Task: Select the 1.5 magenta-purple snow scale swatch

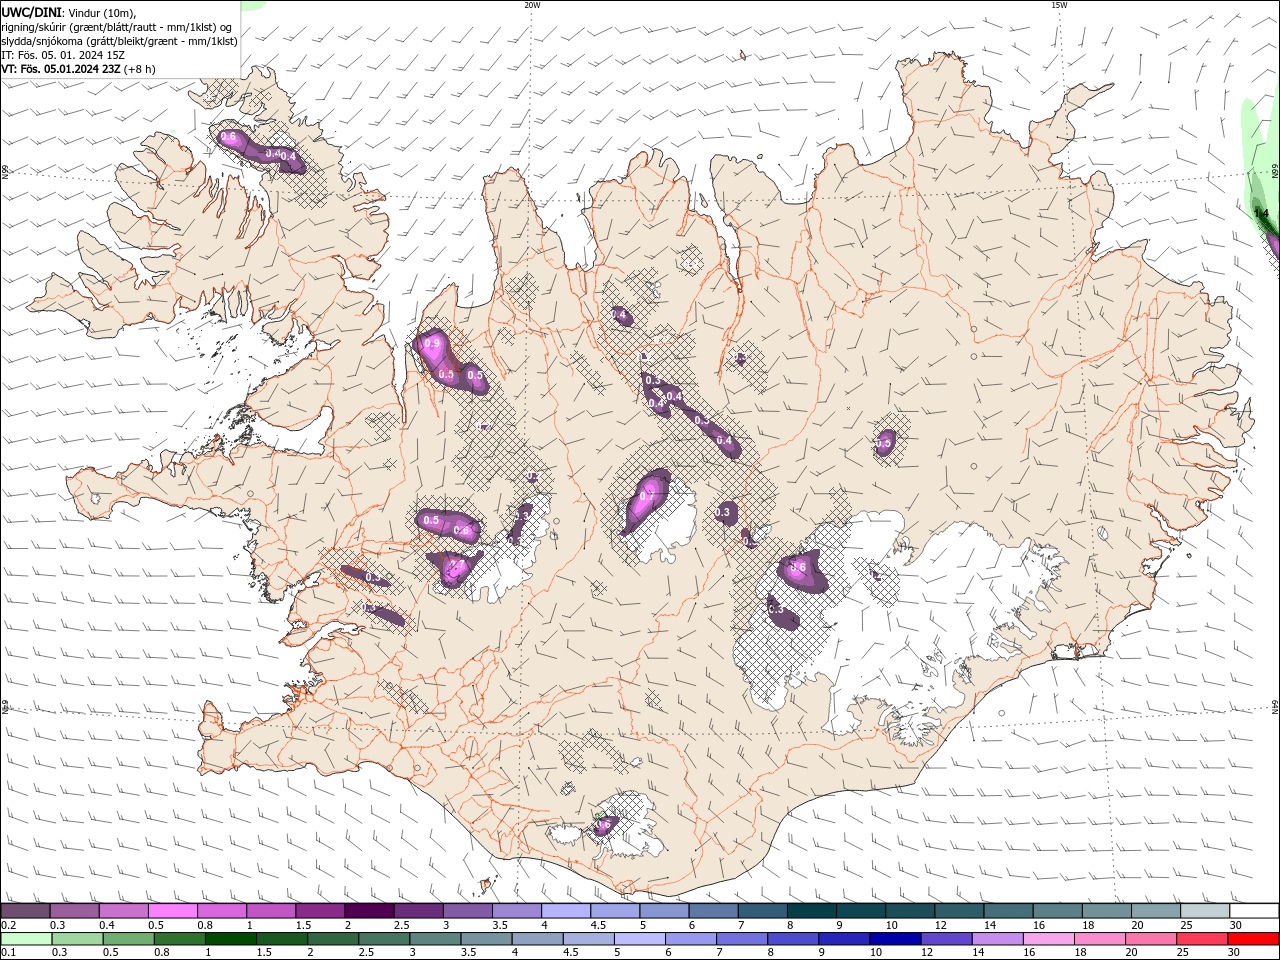Action: pyautogui.click(x=320, y=911)
